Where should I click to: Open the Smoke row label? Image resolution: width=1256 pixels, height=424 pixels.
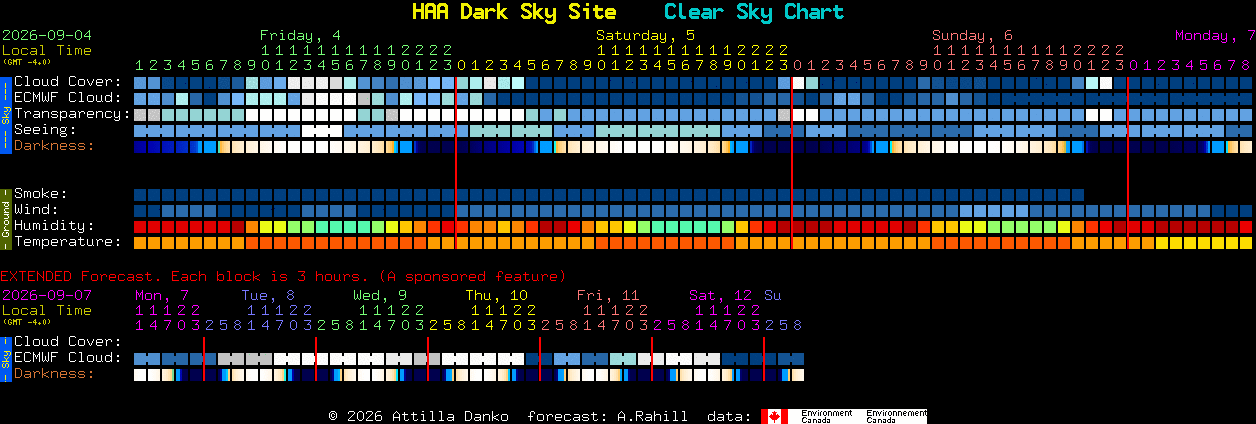tap(40, 193)
